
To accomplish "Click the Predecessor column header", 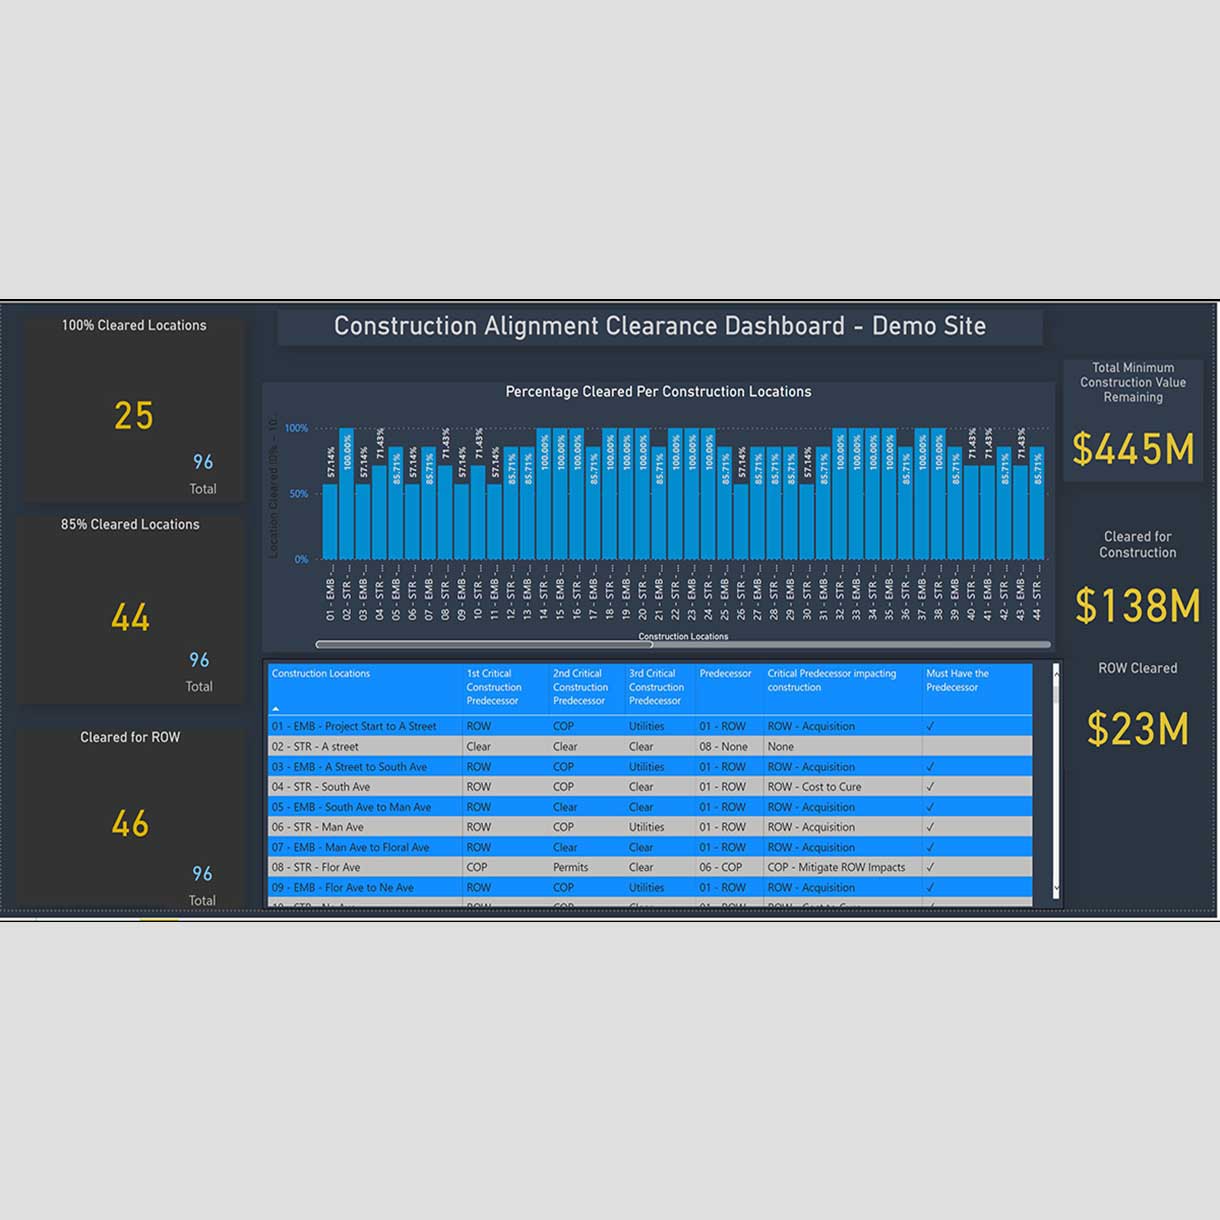I will (x=725, y=674).
